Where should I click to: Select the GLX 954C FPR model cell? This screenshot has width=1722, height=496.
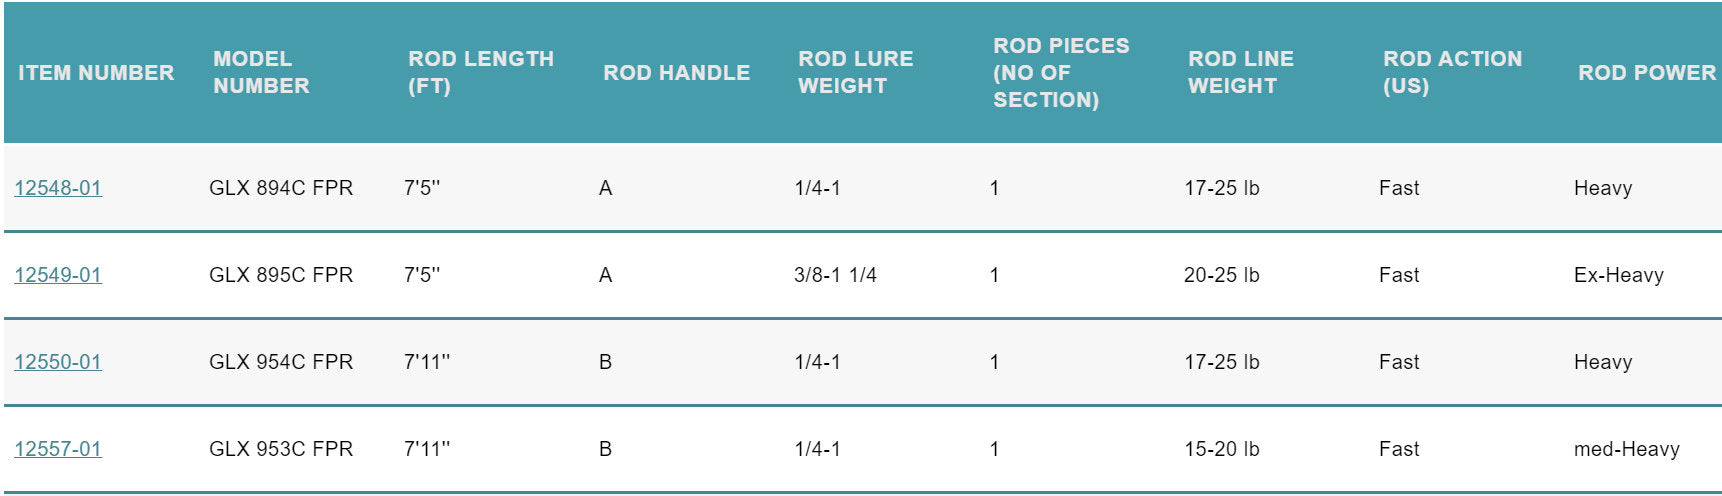[x=281, y=362]
